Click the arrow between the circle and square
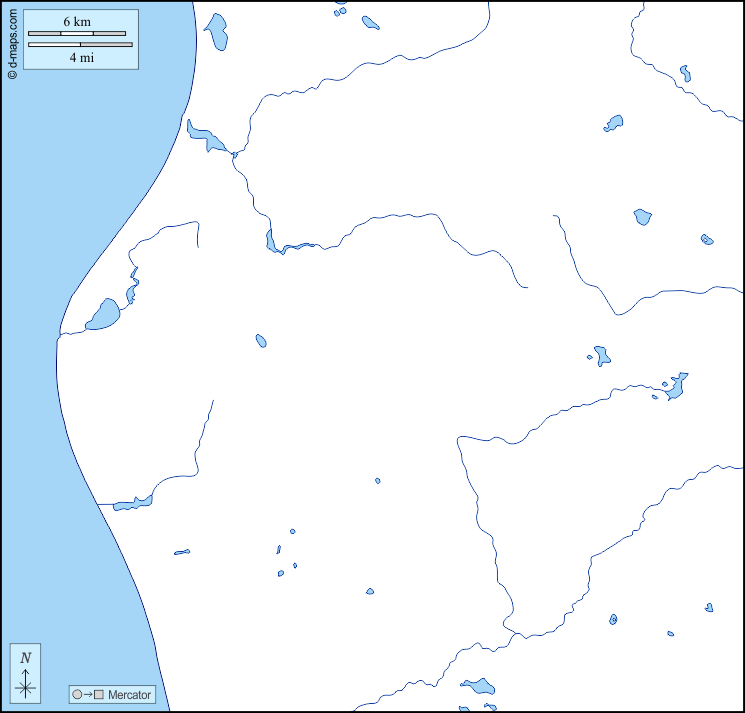 88,694
